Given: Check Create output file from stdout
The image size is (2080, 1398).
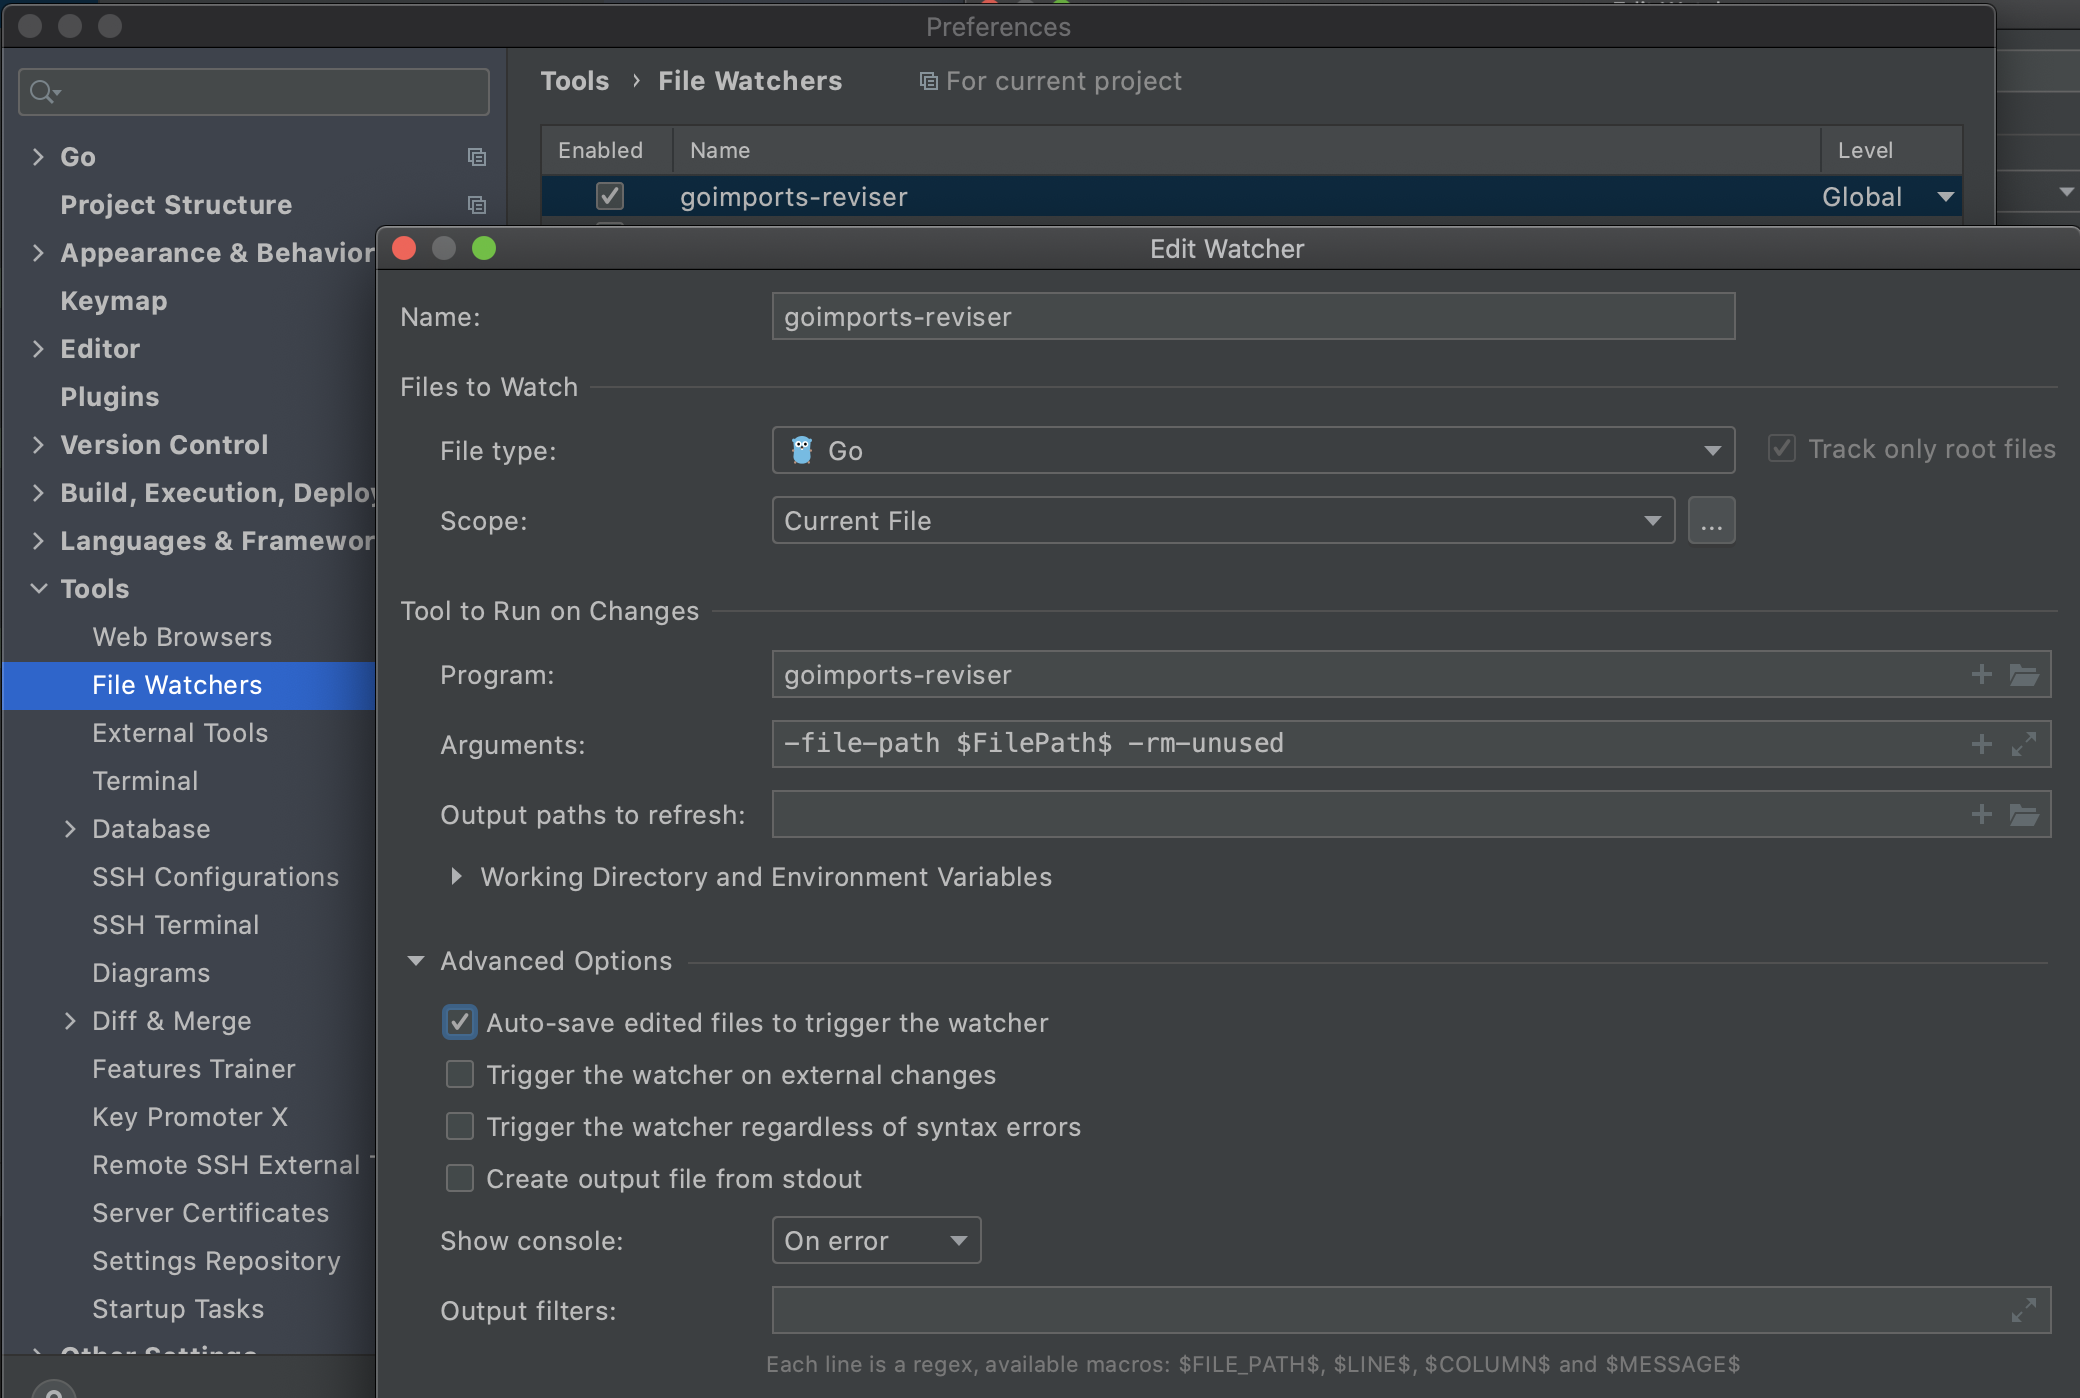Looking at the screenshot, I should point(460,1179).
